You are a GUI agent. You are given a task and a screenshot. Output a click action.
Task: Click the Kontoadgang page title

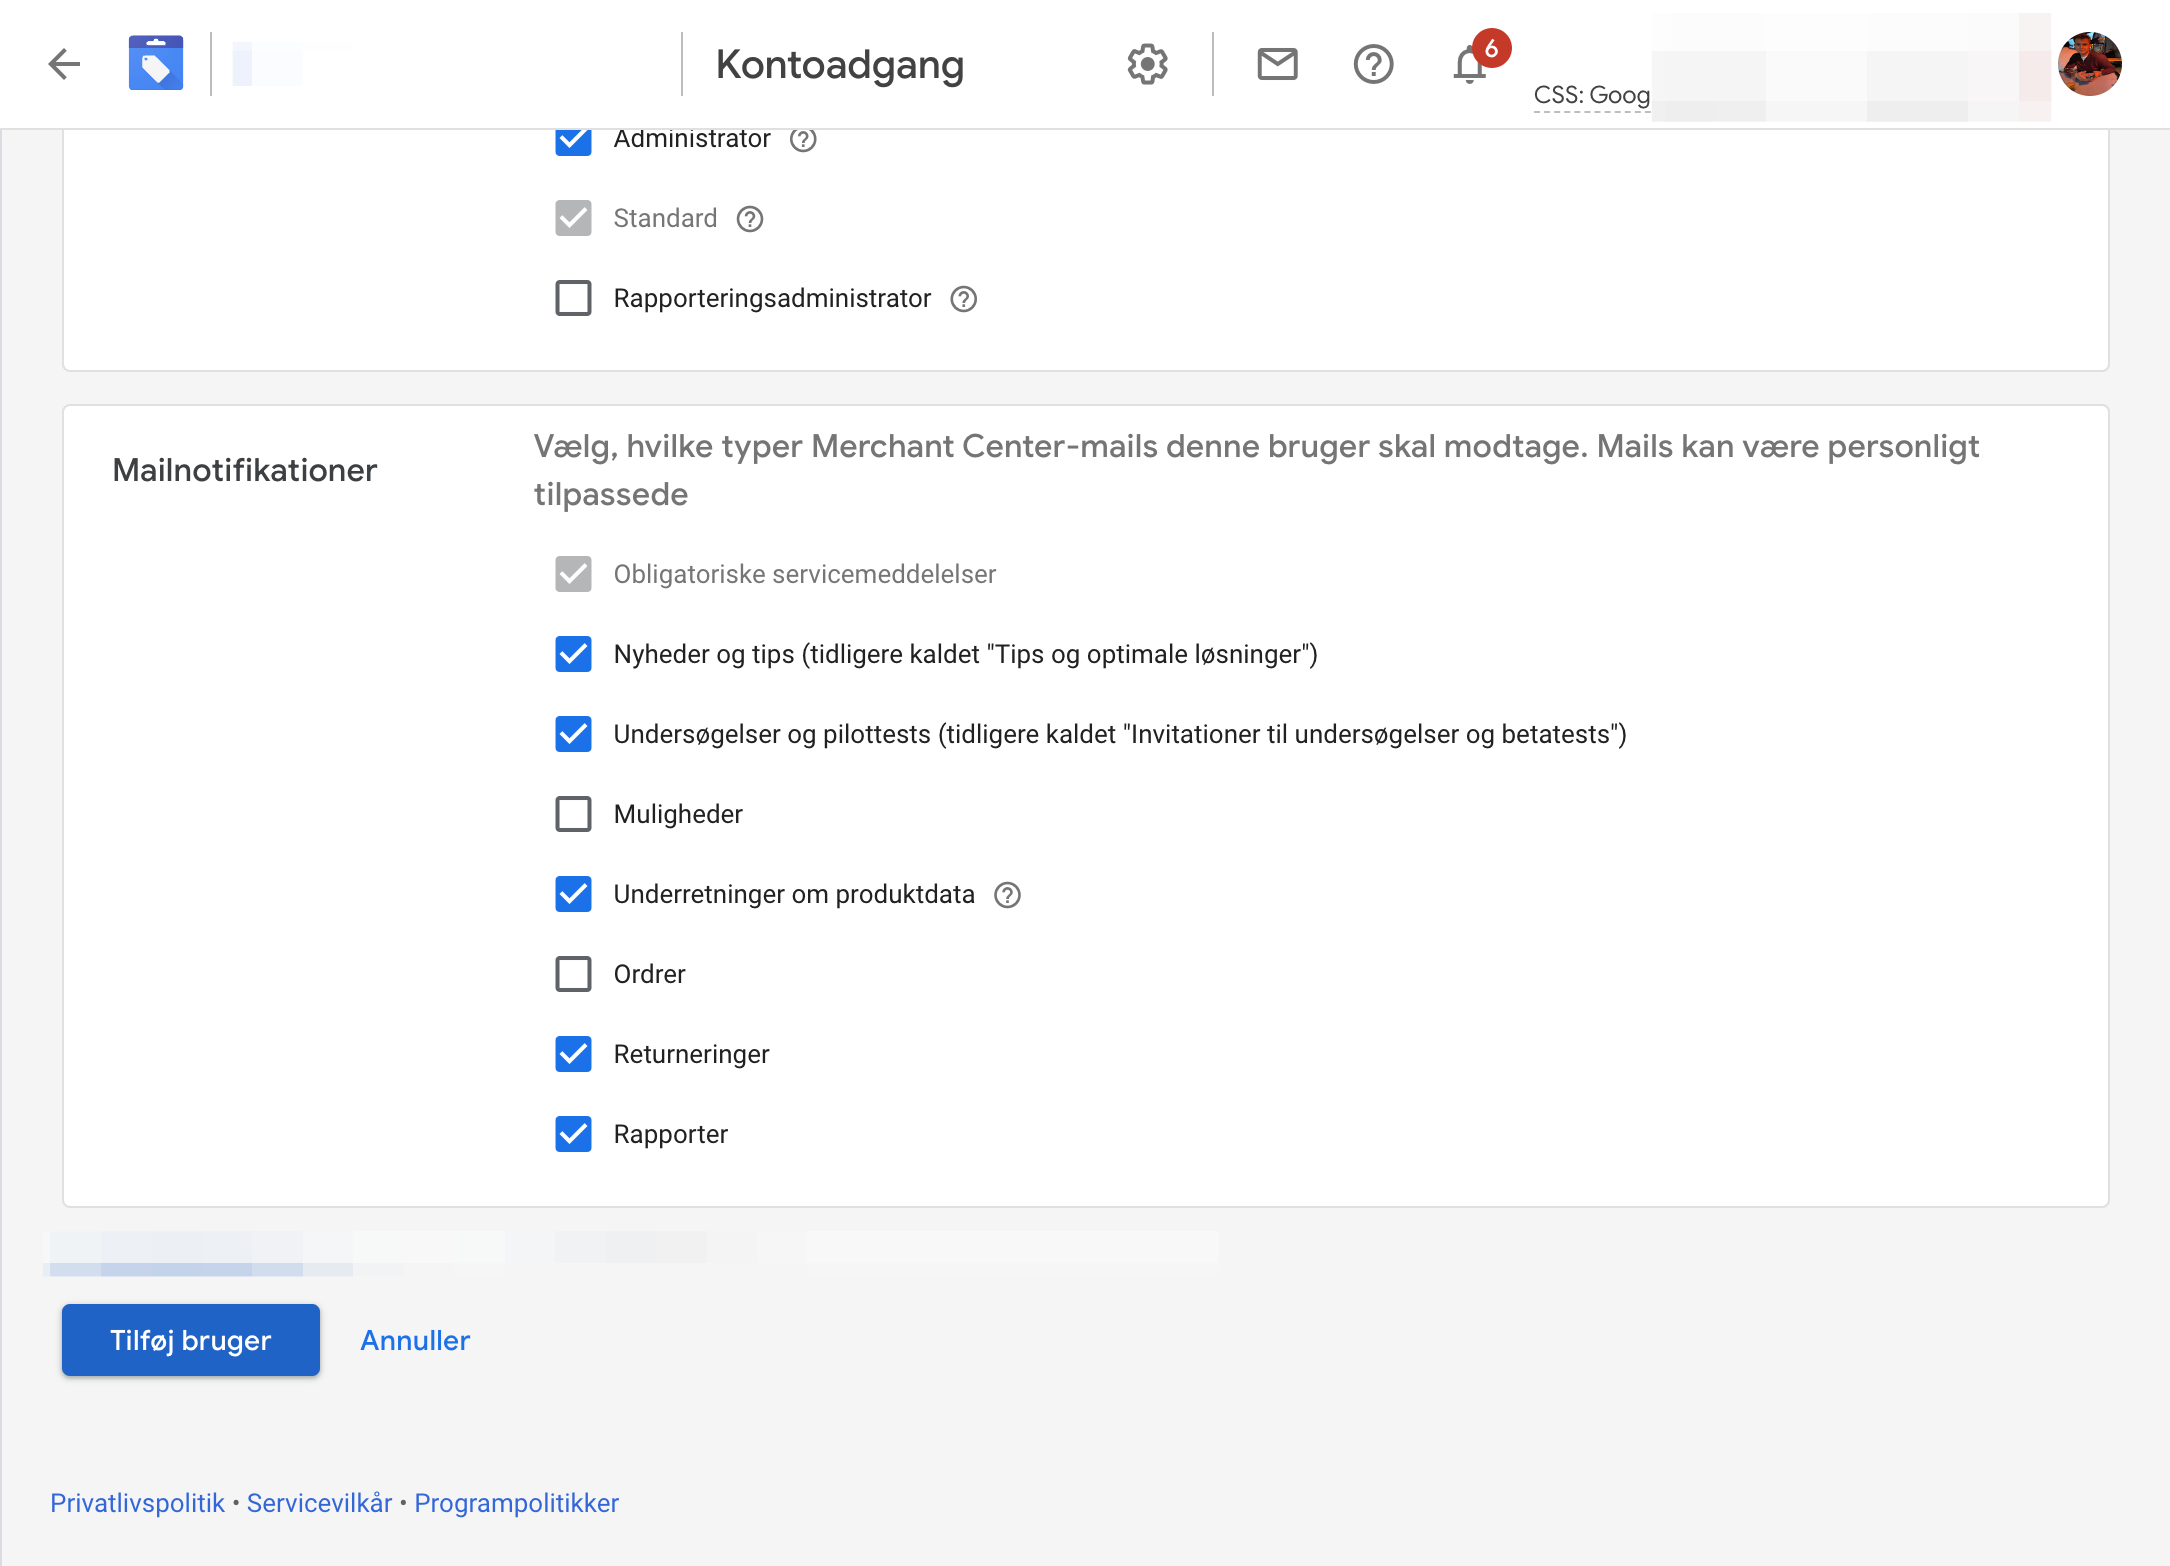840,64
